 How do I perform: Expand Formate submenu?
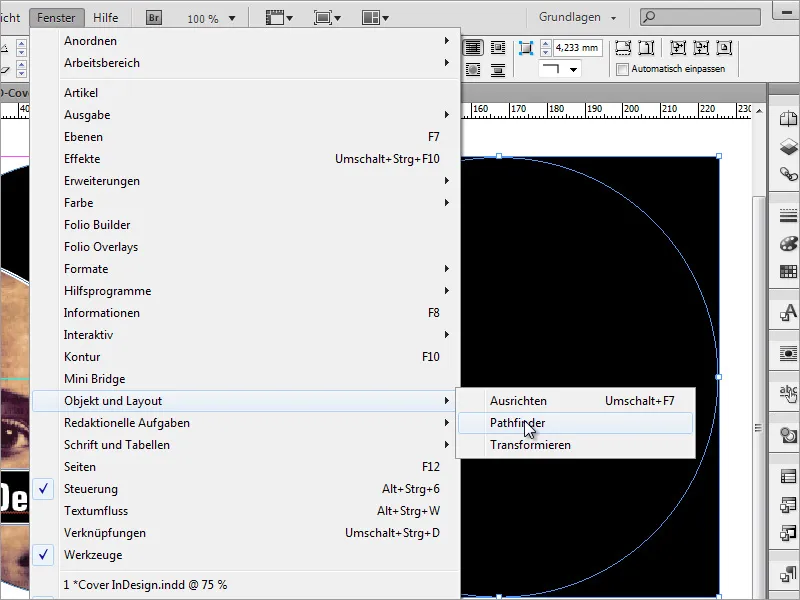(x=245, y=268)
